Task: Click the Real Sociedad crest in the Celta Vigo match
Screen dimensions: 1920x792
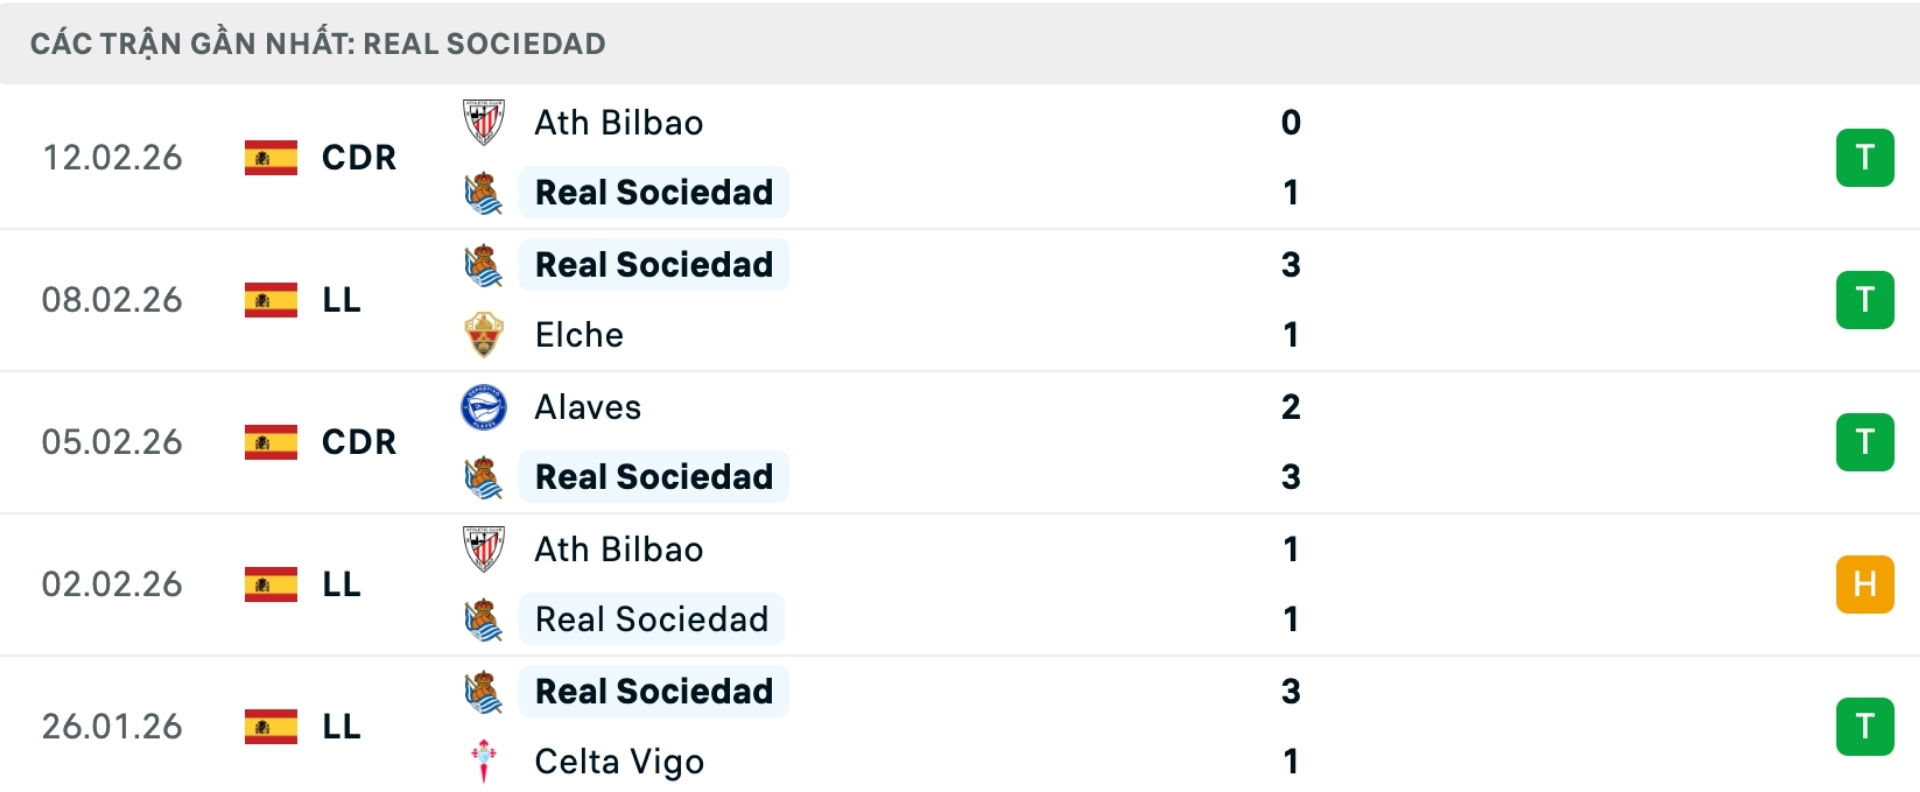Action: tap(483, 690)
